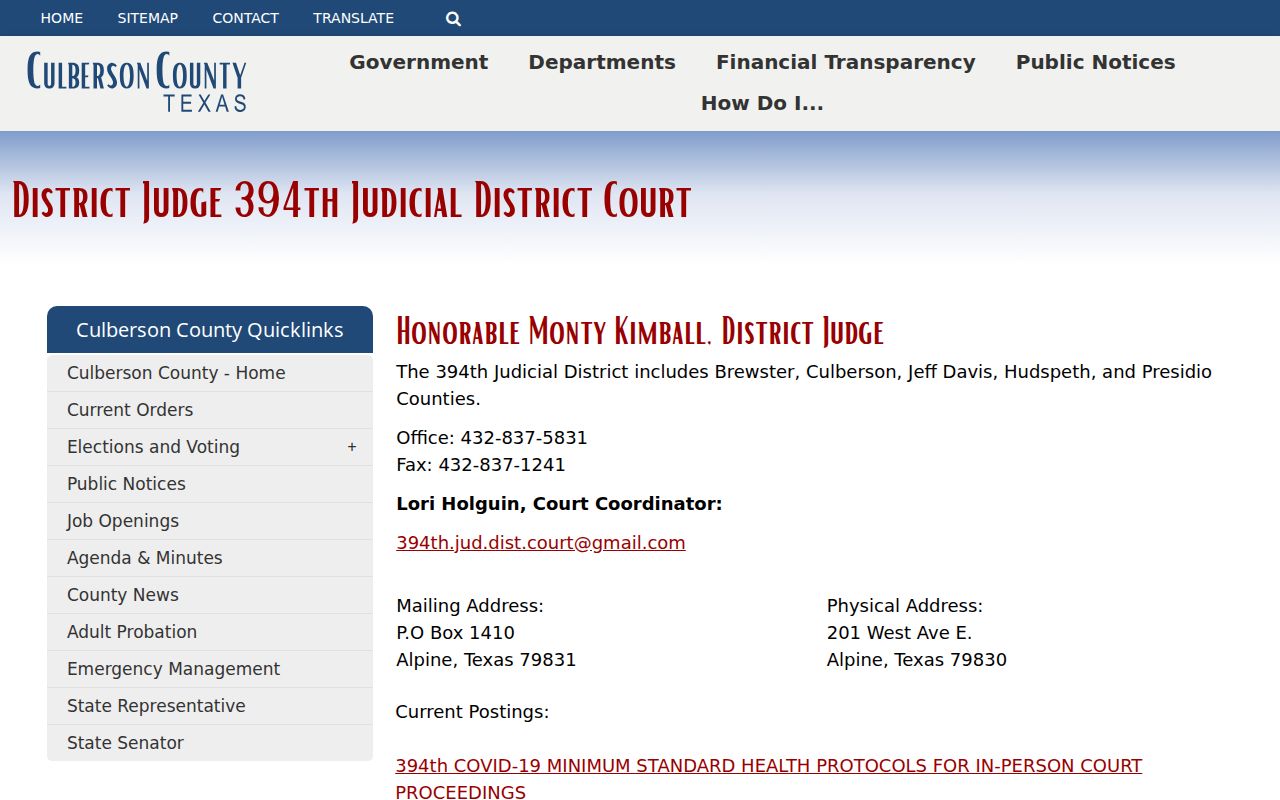
Task: Open County News quicklink
Action: pos(210,595)
